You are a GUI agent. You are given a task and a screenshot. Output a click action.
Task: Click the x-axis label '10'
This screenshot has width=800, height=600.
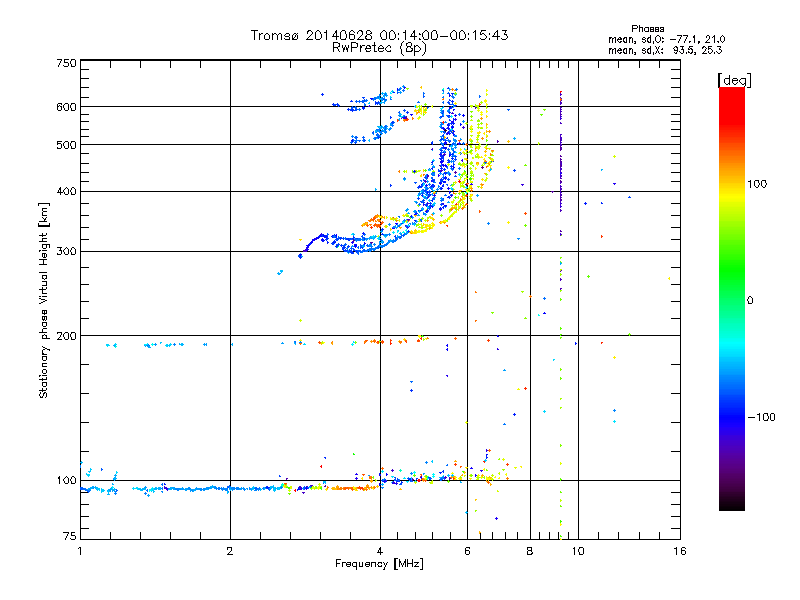pos(578,551)
